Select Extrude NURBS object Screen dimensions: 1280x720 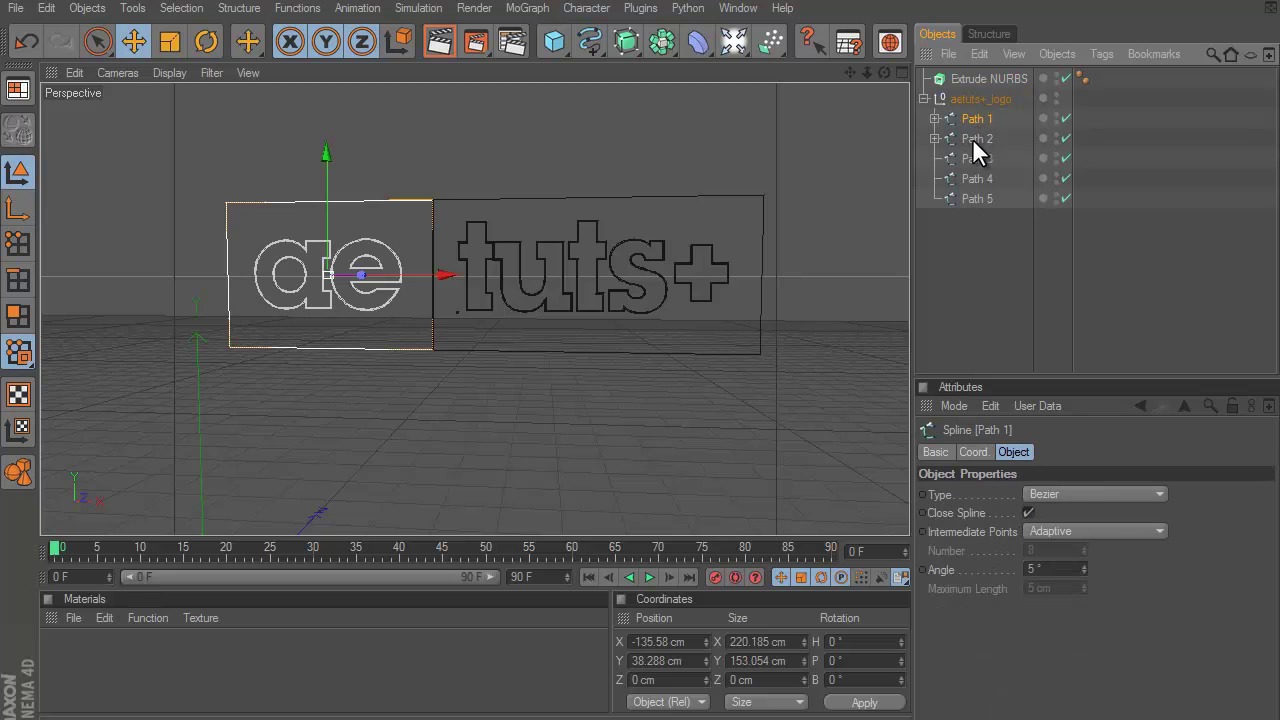(x=988, y=79)
